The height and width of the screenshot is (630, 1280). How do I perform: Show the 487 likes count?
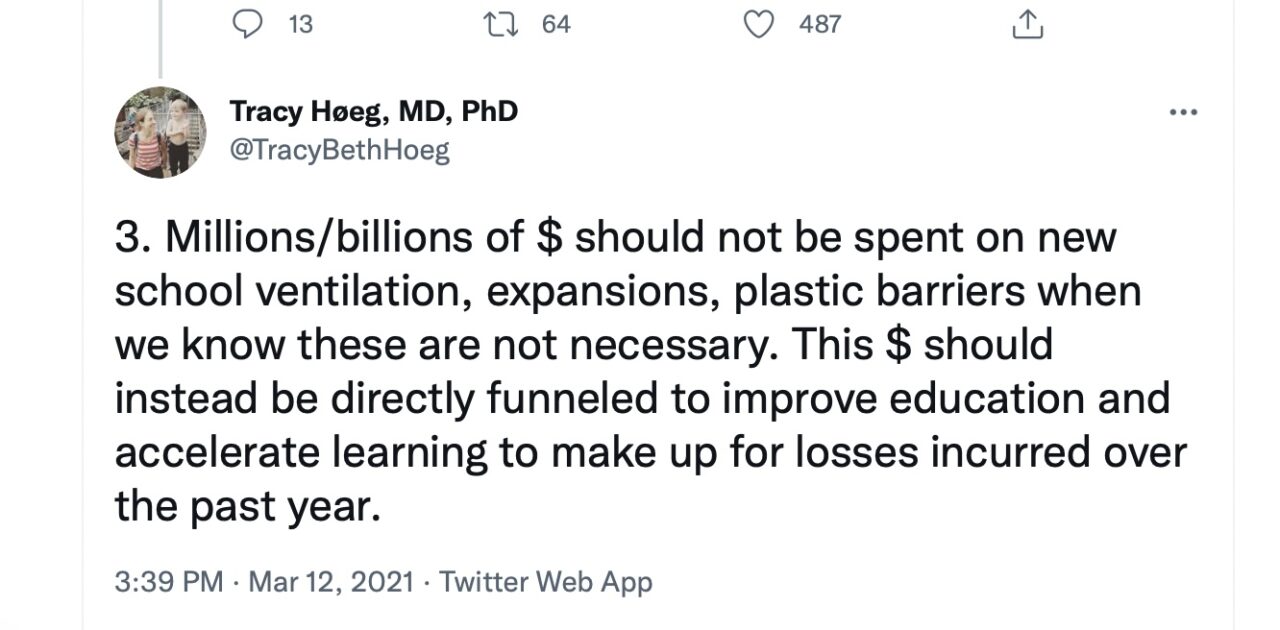820,25
